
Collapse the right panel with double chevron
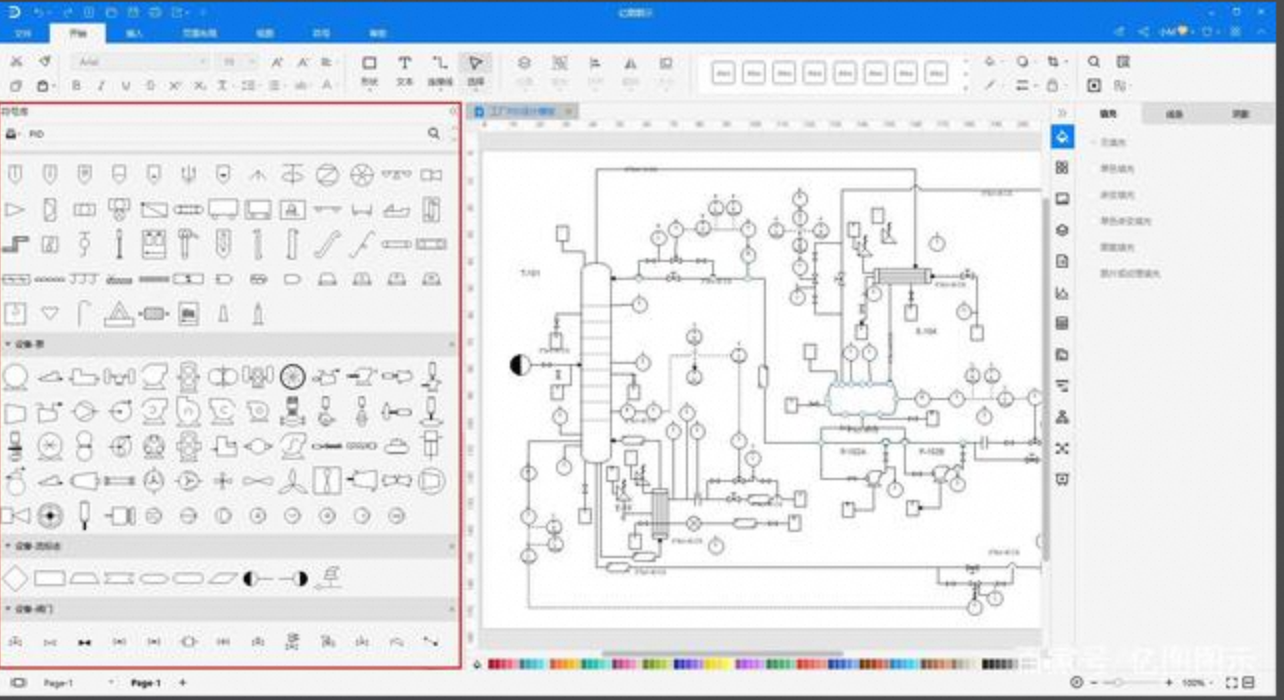(1062, 113)
